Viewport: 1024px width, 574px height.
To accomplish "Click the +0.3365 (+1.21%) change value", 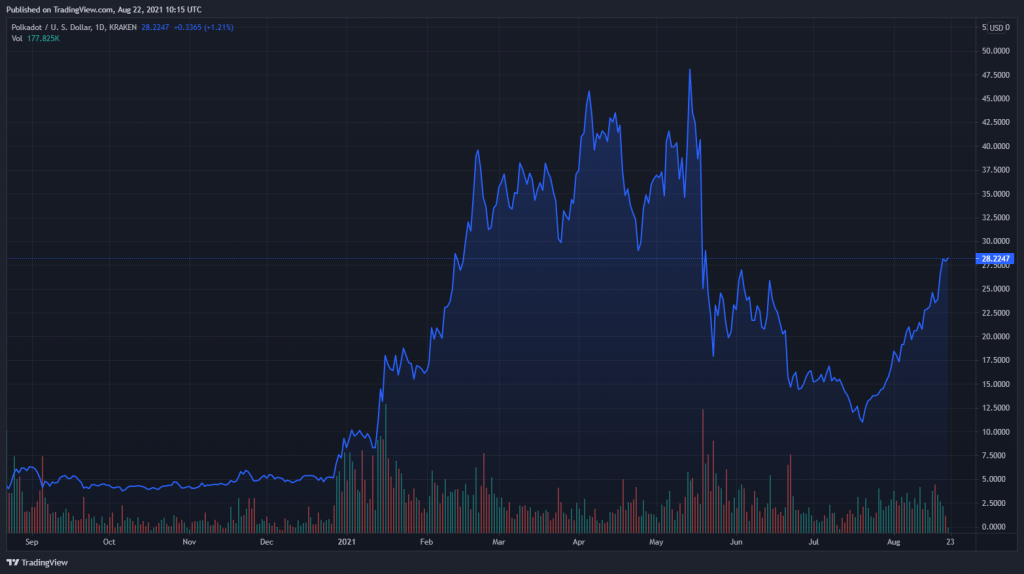I will [x=203, y=27].
